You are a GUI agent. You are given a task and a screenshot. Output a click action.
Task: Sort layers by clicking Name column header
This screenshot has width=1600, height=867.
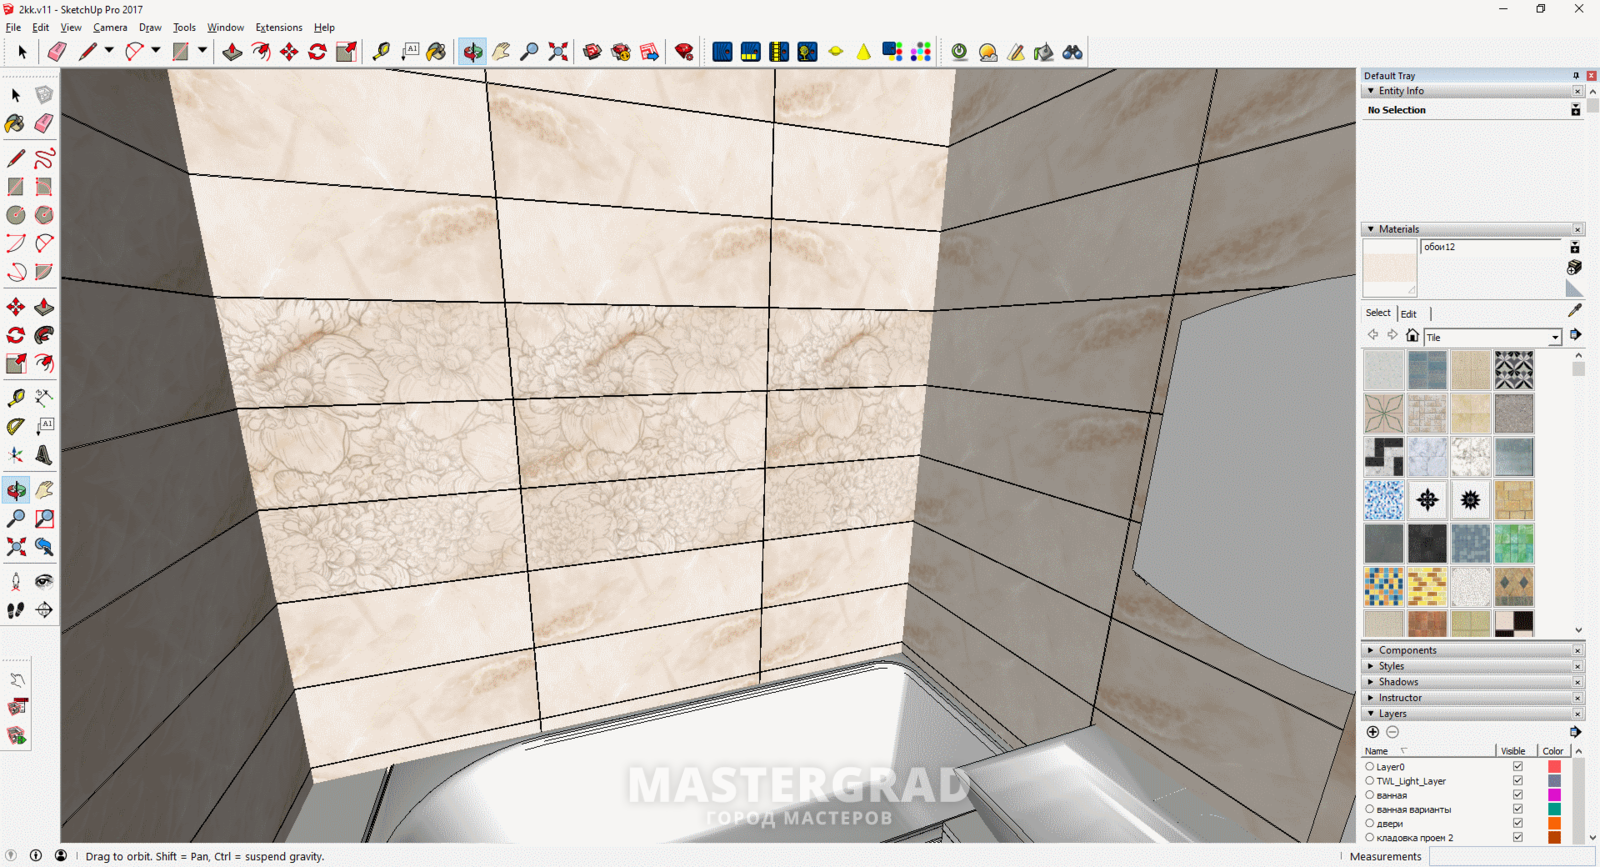click(1377, 751)
